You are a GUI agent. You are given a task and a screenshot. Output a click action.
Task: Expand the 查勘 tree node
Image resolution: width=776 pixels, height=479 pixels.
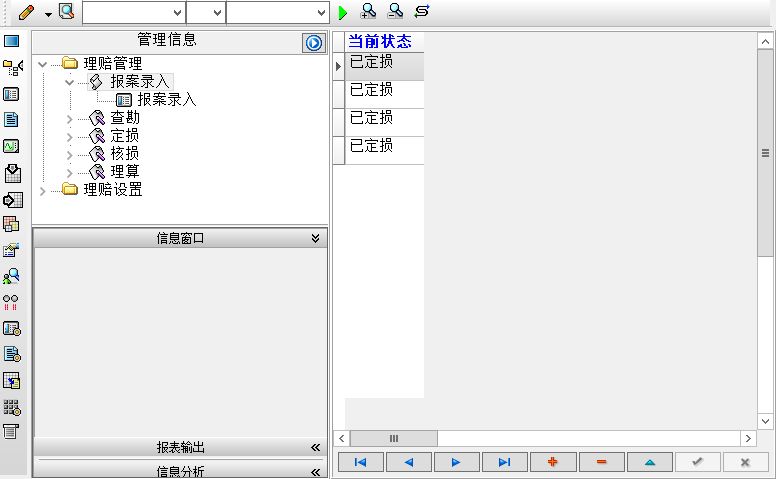(x=69, y=119)
